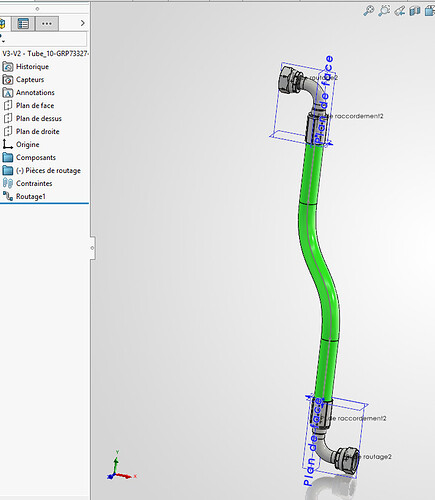Click the Historique clock icon
This screenshot has width=435, height=500.
(8, 67)
